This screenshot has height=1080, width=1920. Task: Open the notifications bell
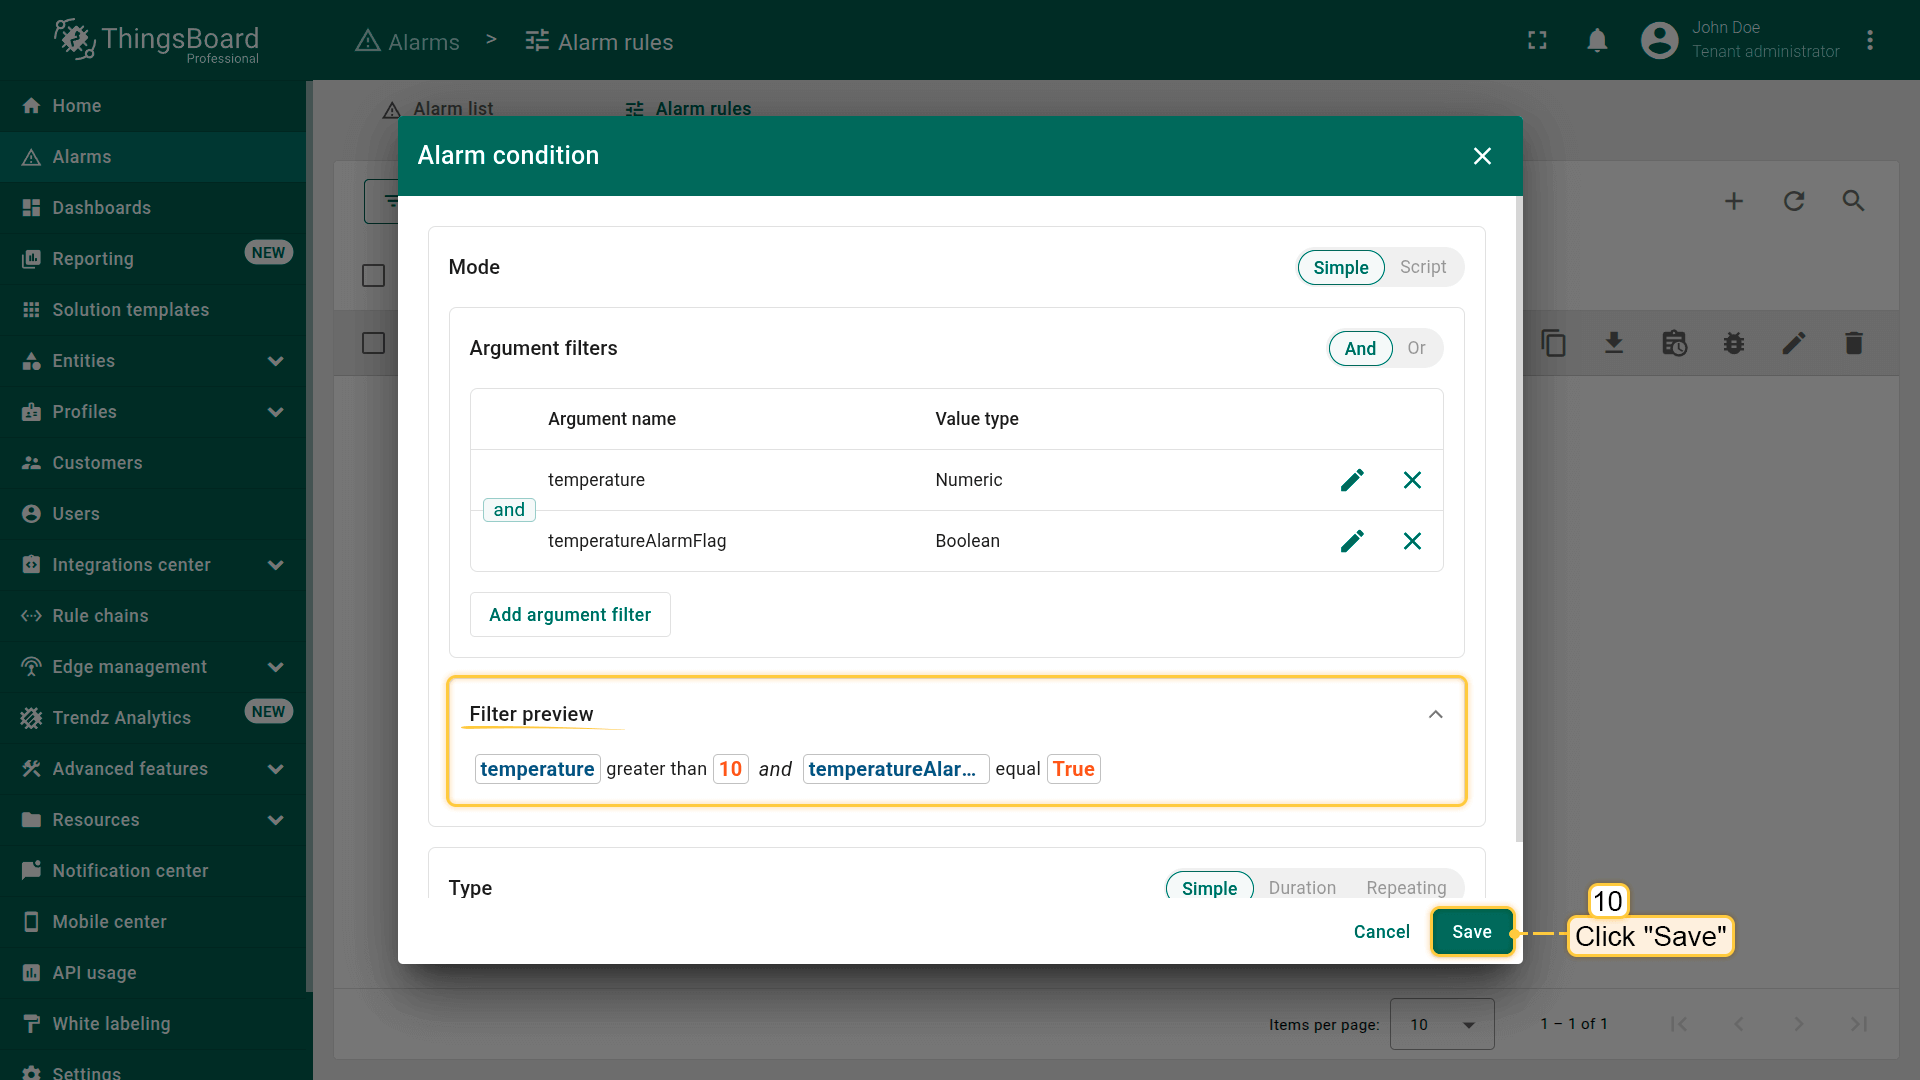pyautogui.click(x=1597, y=40)
